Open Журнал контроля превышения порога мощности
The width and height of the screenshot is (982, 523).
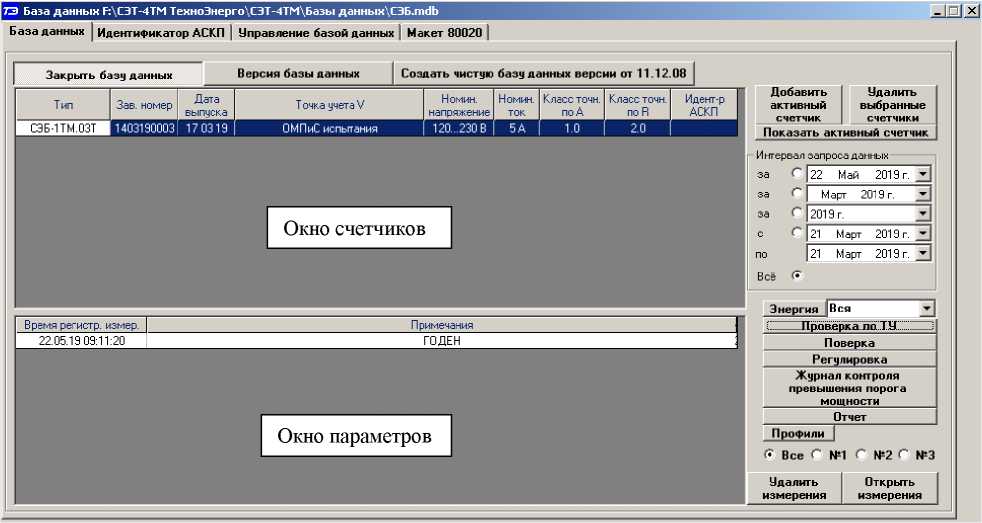[849, 388]
